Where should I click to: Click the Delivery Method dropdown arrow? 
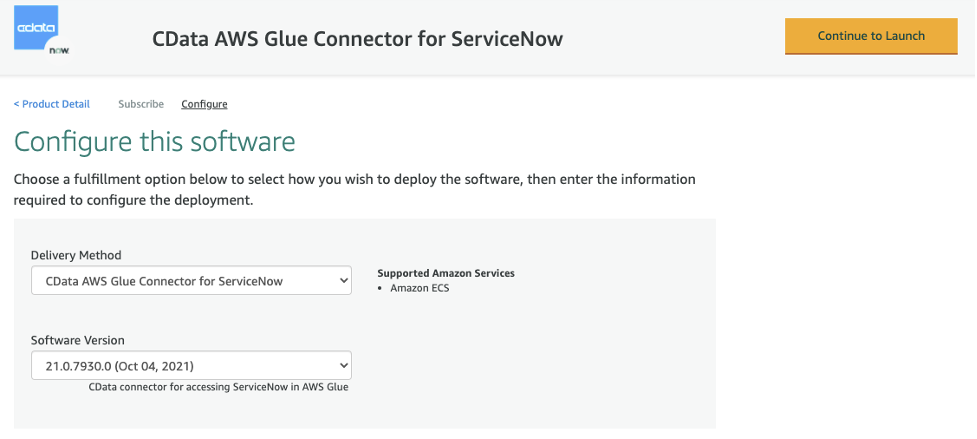click(x=343, y=281)
